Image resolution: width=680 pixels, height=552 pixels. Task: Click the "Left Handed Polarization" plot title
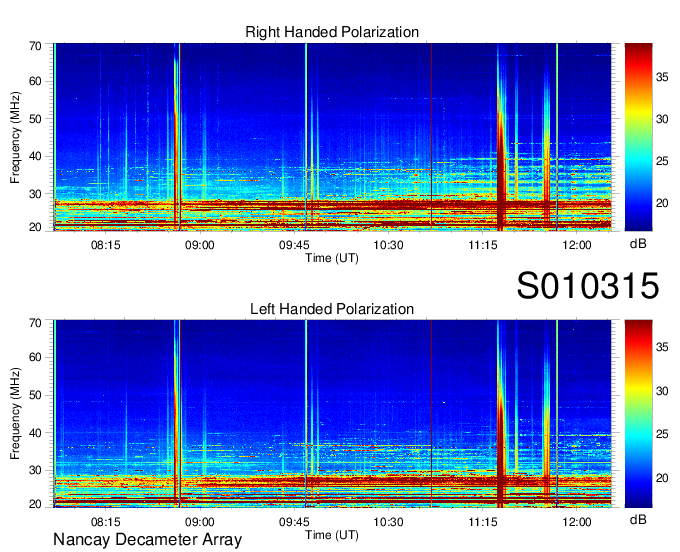(x=332, y=309)
